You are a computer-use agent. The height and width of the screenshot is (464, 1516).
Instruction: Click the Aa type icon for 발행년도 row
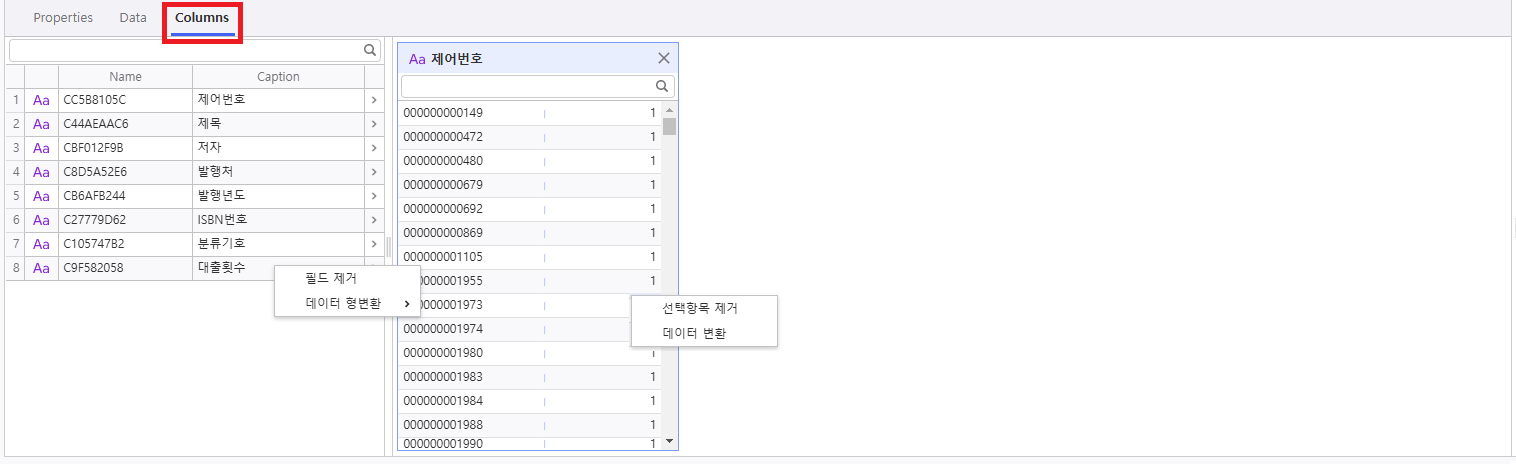[x=41, y=196]
